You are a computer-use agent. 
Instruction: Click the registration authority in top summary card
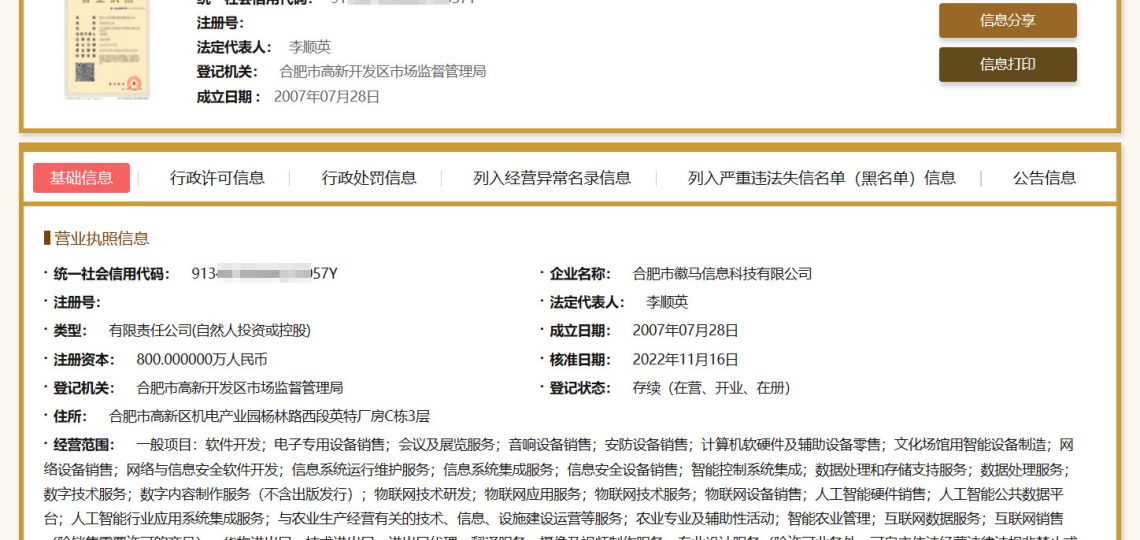(x=382, y=72)
